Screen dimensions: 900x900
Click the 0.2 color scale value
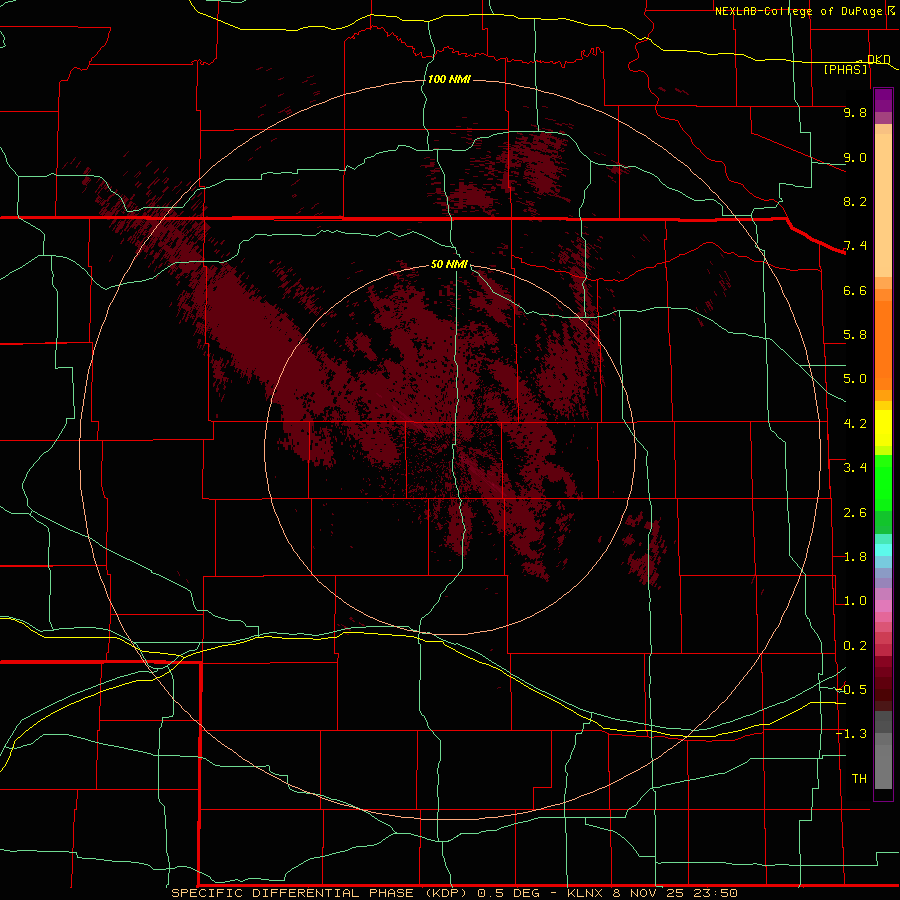click(855, 646)
